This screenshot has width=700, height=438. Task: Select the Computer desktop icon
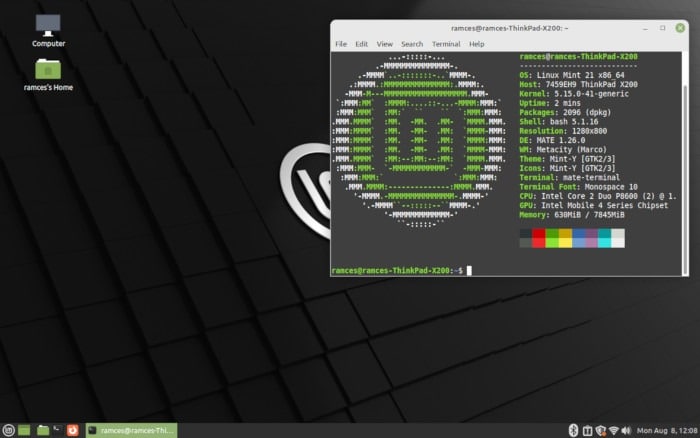(x=48, y=31)
